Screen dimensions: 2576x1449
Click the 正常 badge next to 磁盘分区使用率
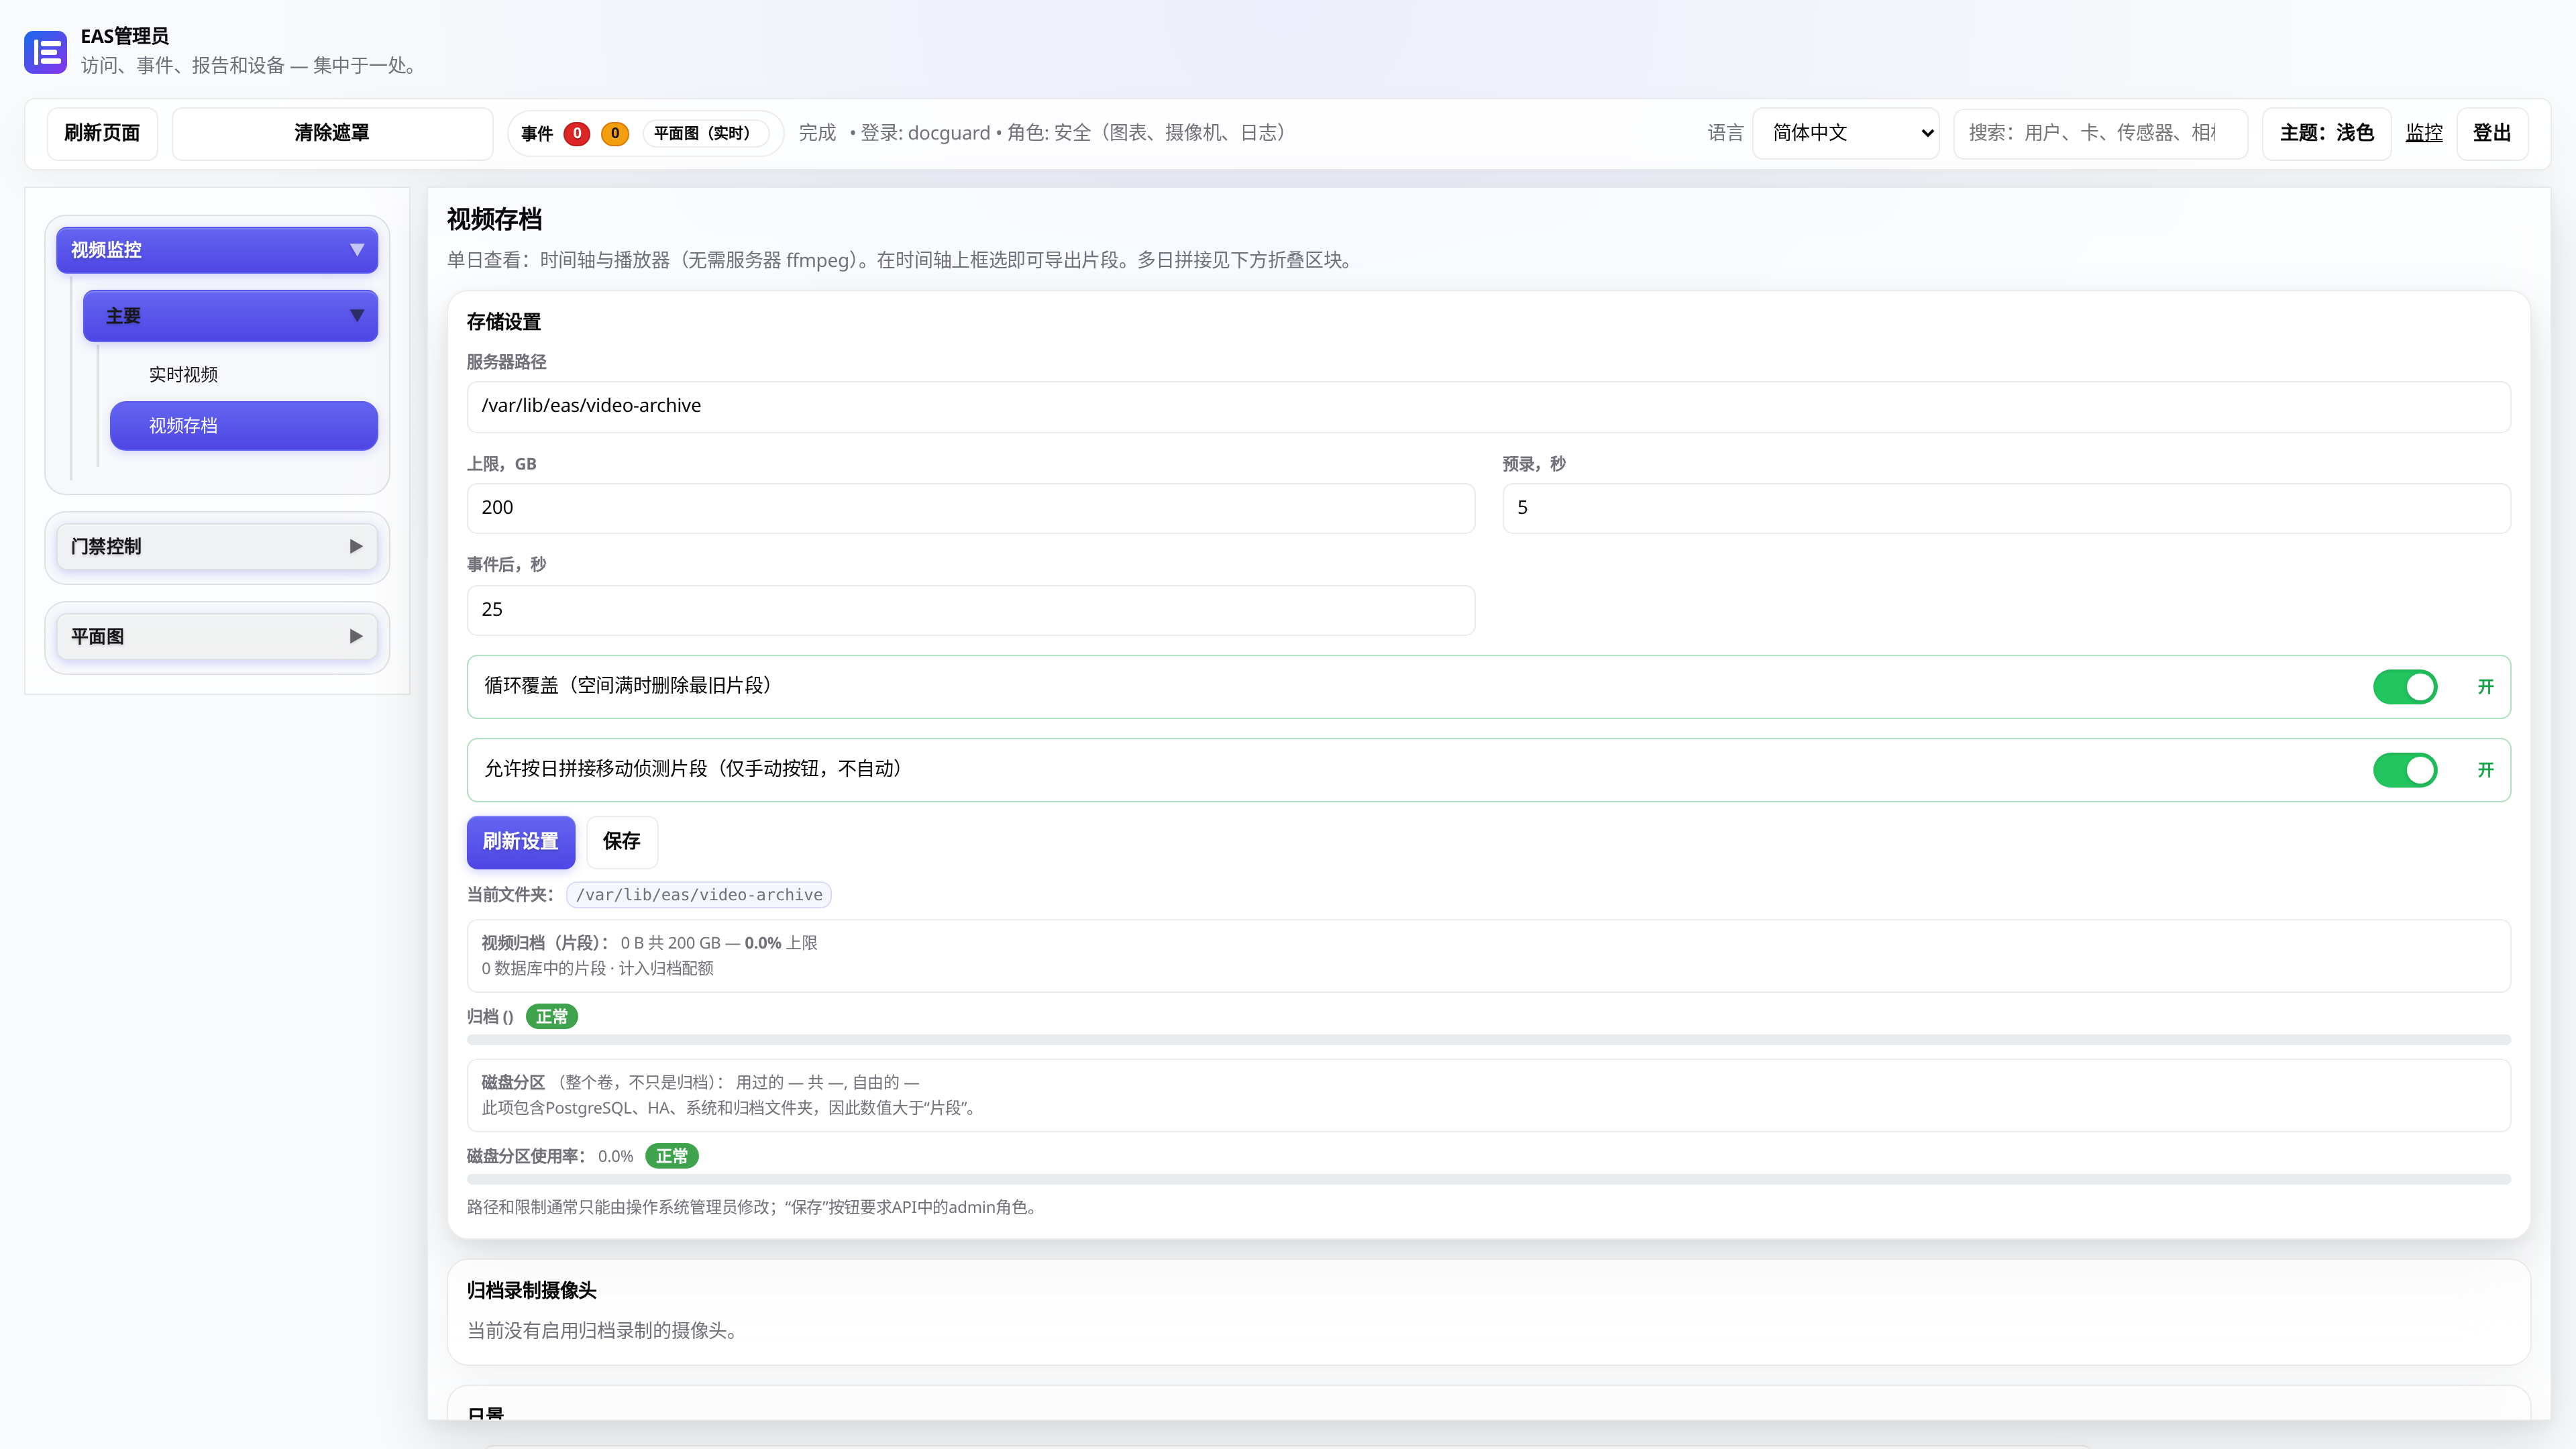point(672,1156)
